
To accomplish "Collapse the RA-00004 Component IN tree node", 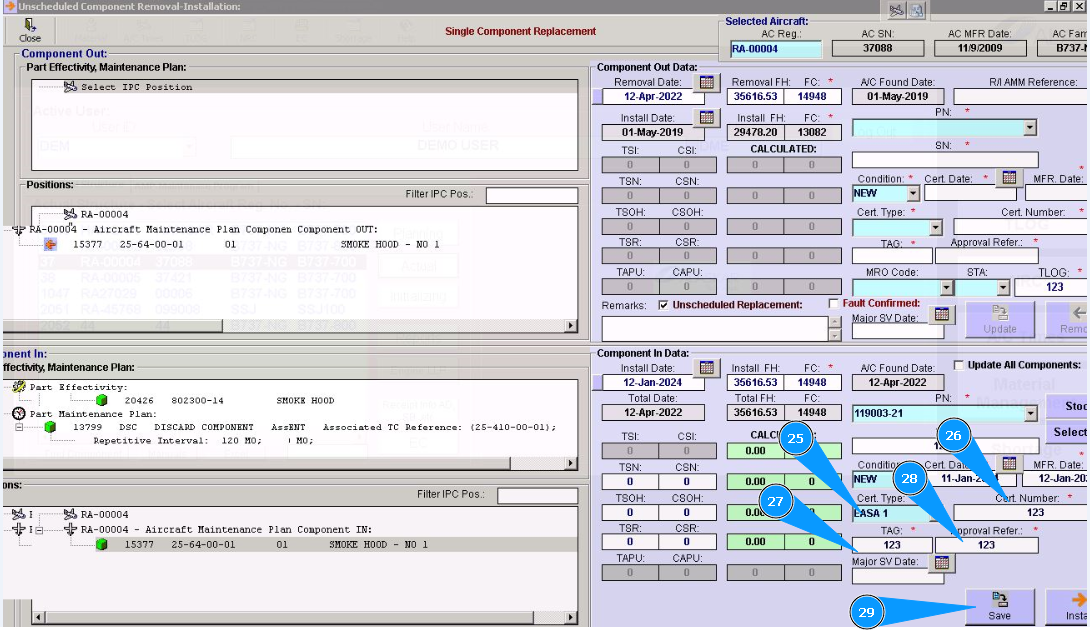I will click(x=40, y=530).
